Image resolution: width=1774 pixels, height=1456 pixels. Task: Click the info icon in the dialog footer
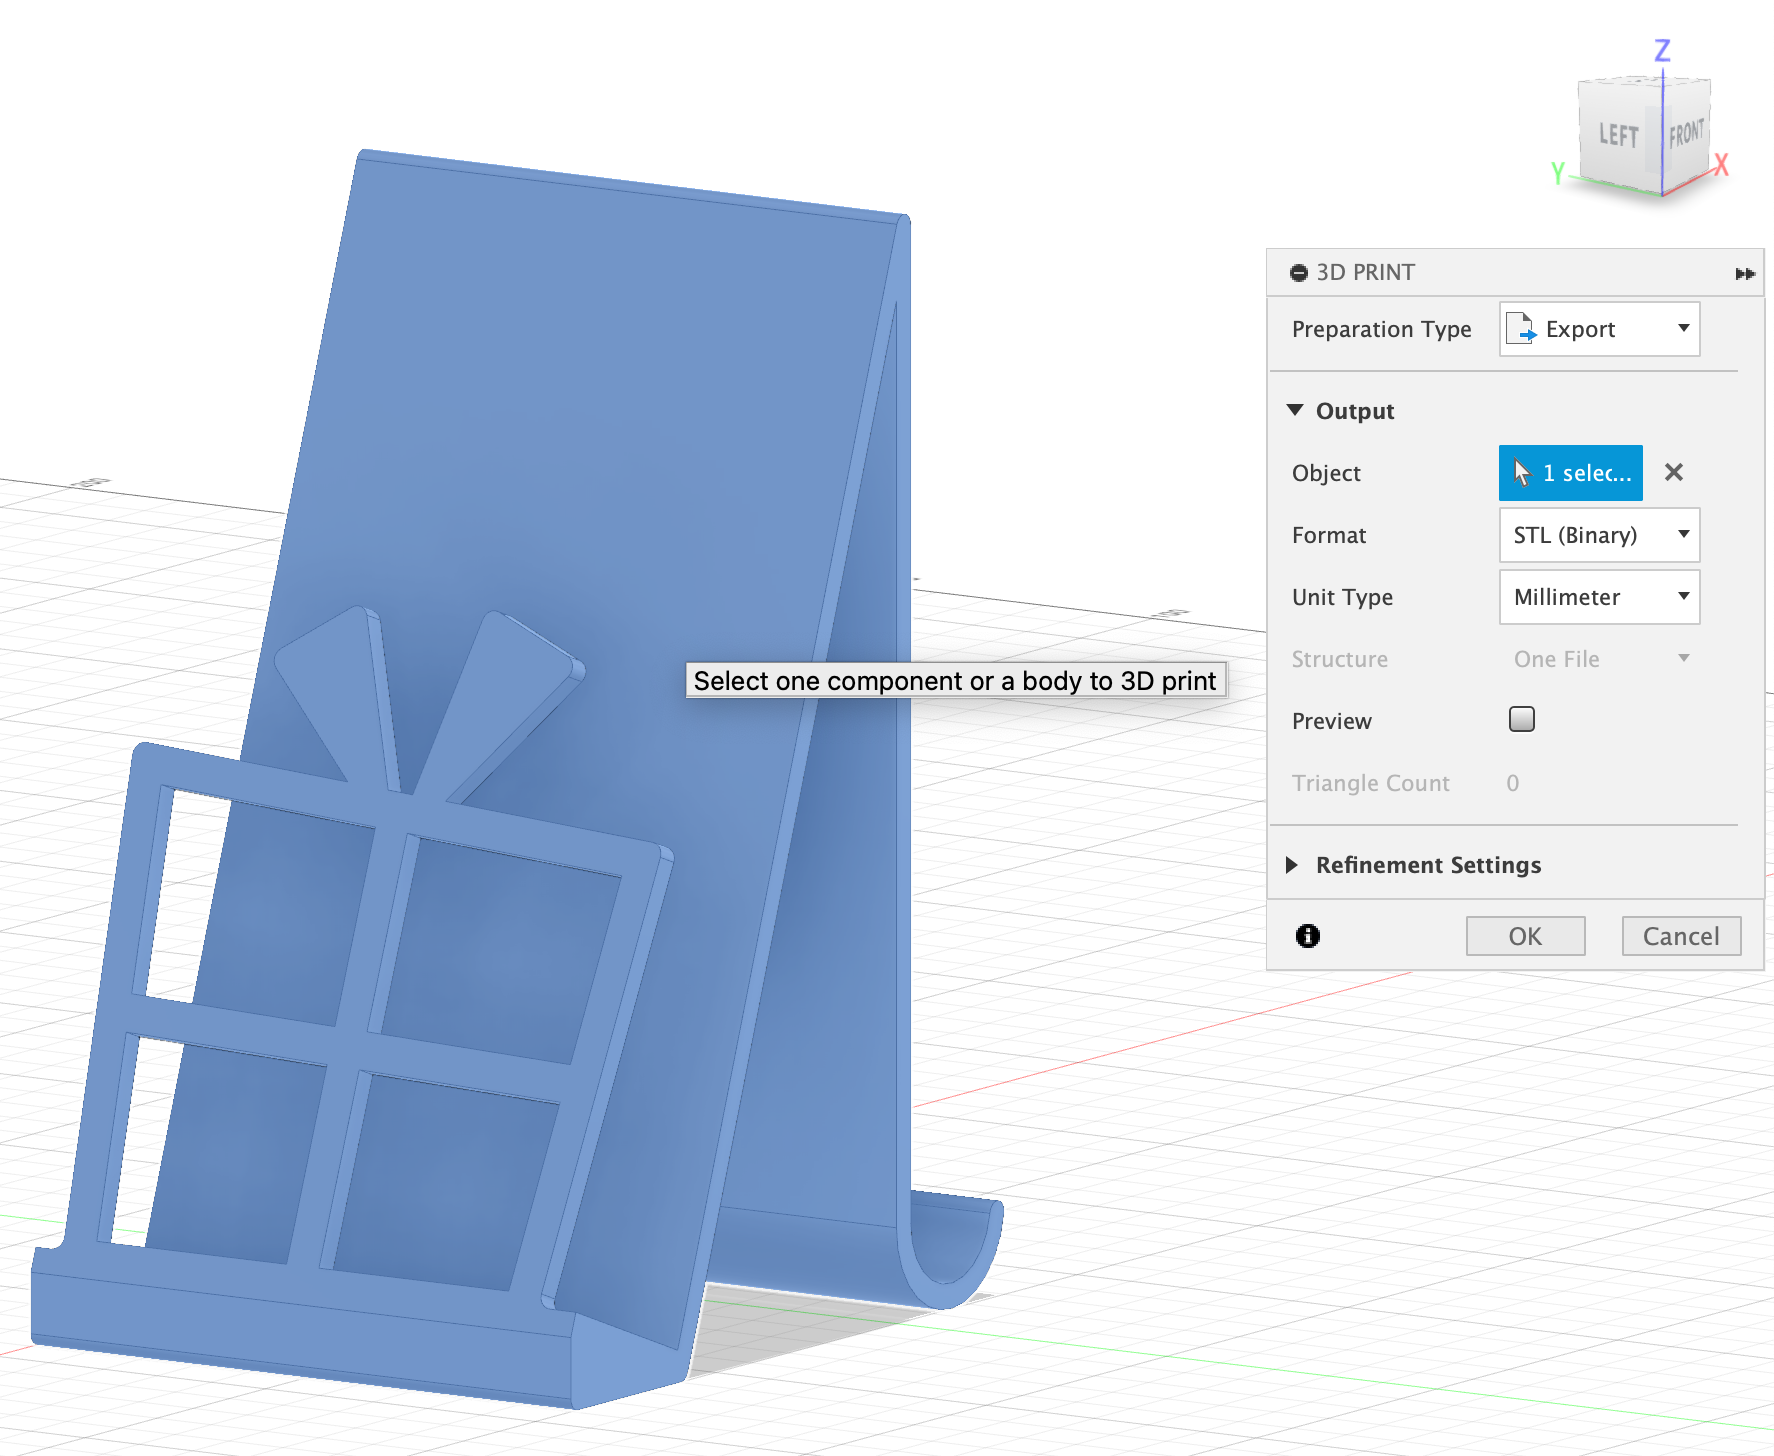point(1307,936)
